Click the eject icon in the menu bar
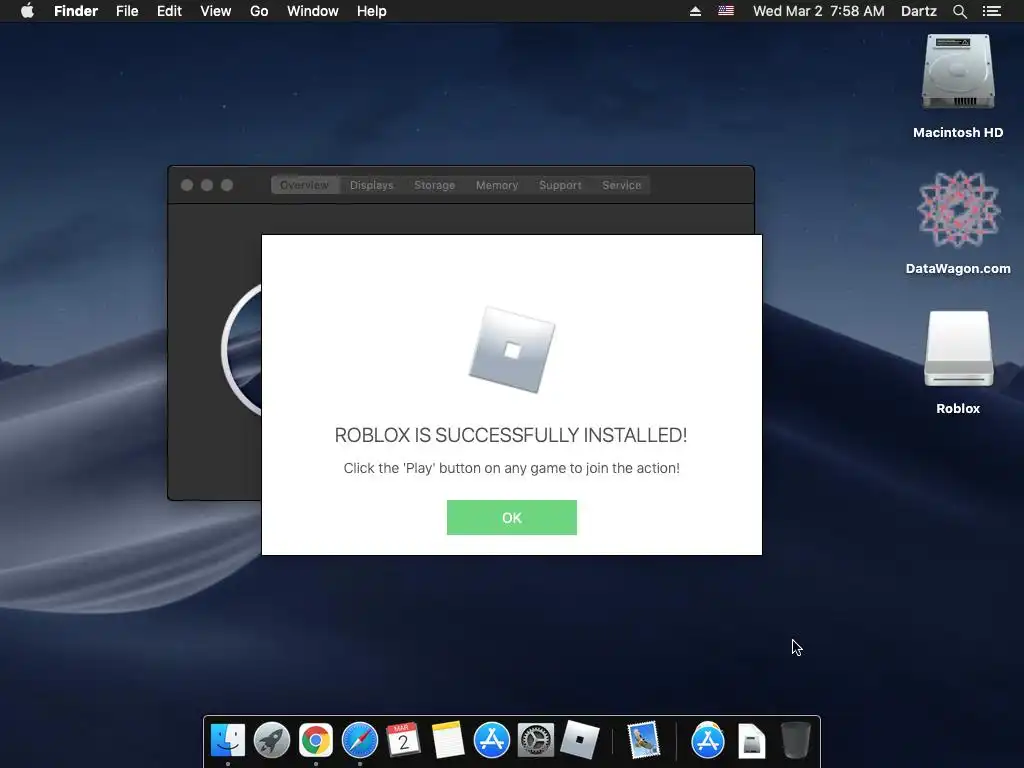Viewport: 1024px width, 768px height. coord(696,11)
